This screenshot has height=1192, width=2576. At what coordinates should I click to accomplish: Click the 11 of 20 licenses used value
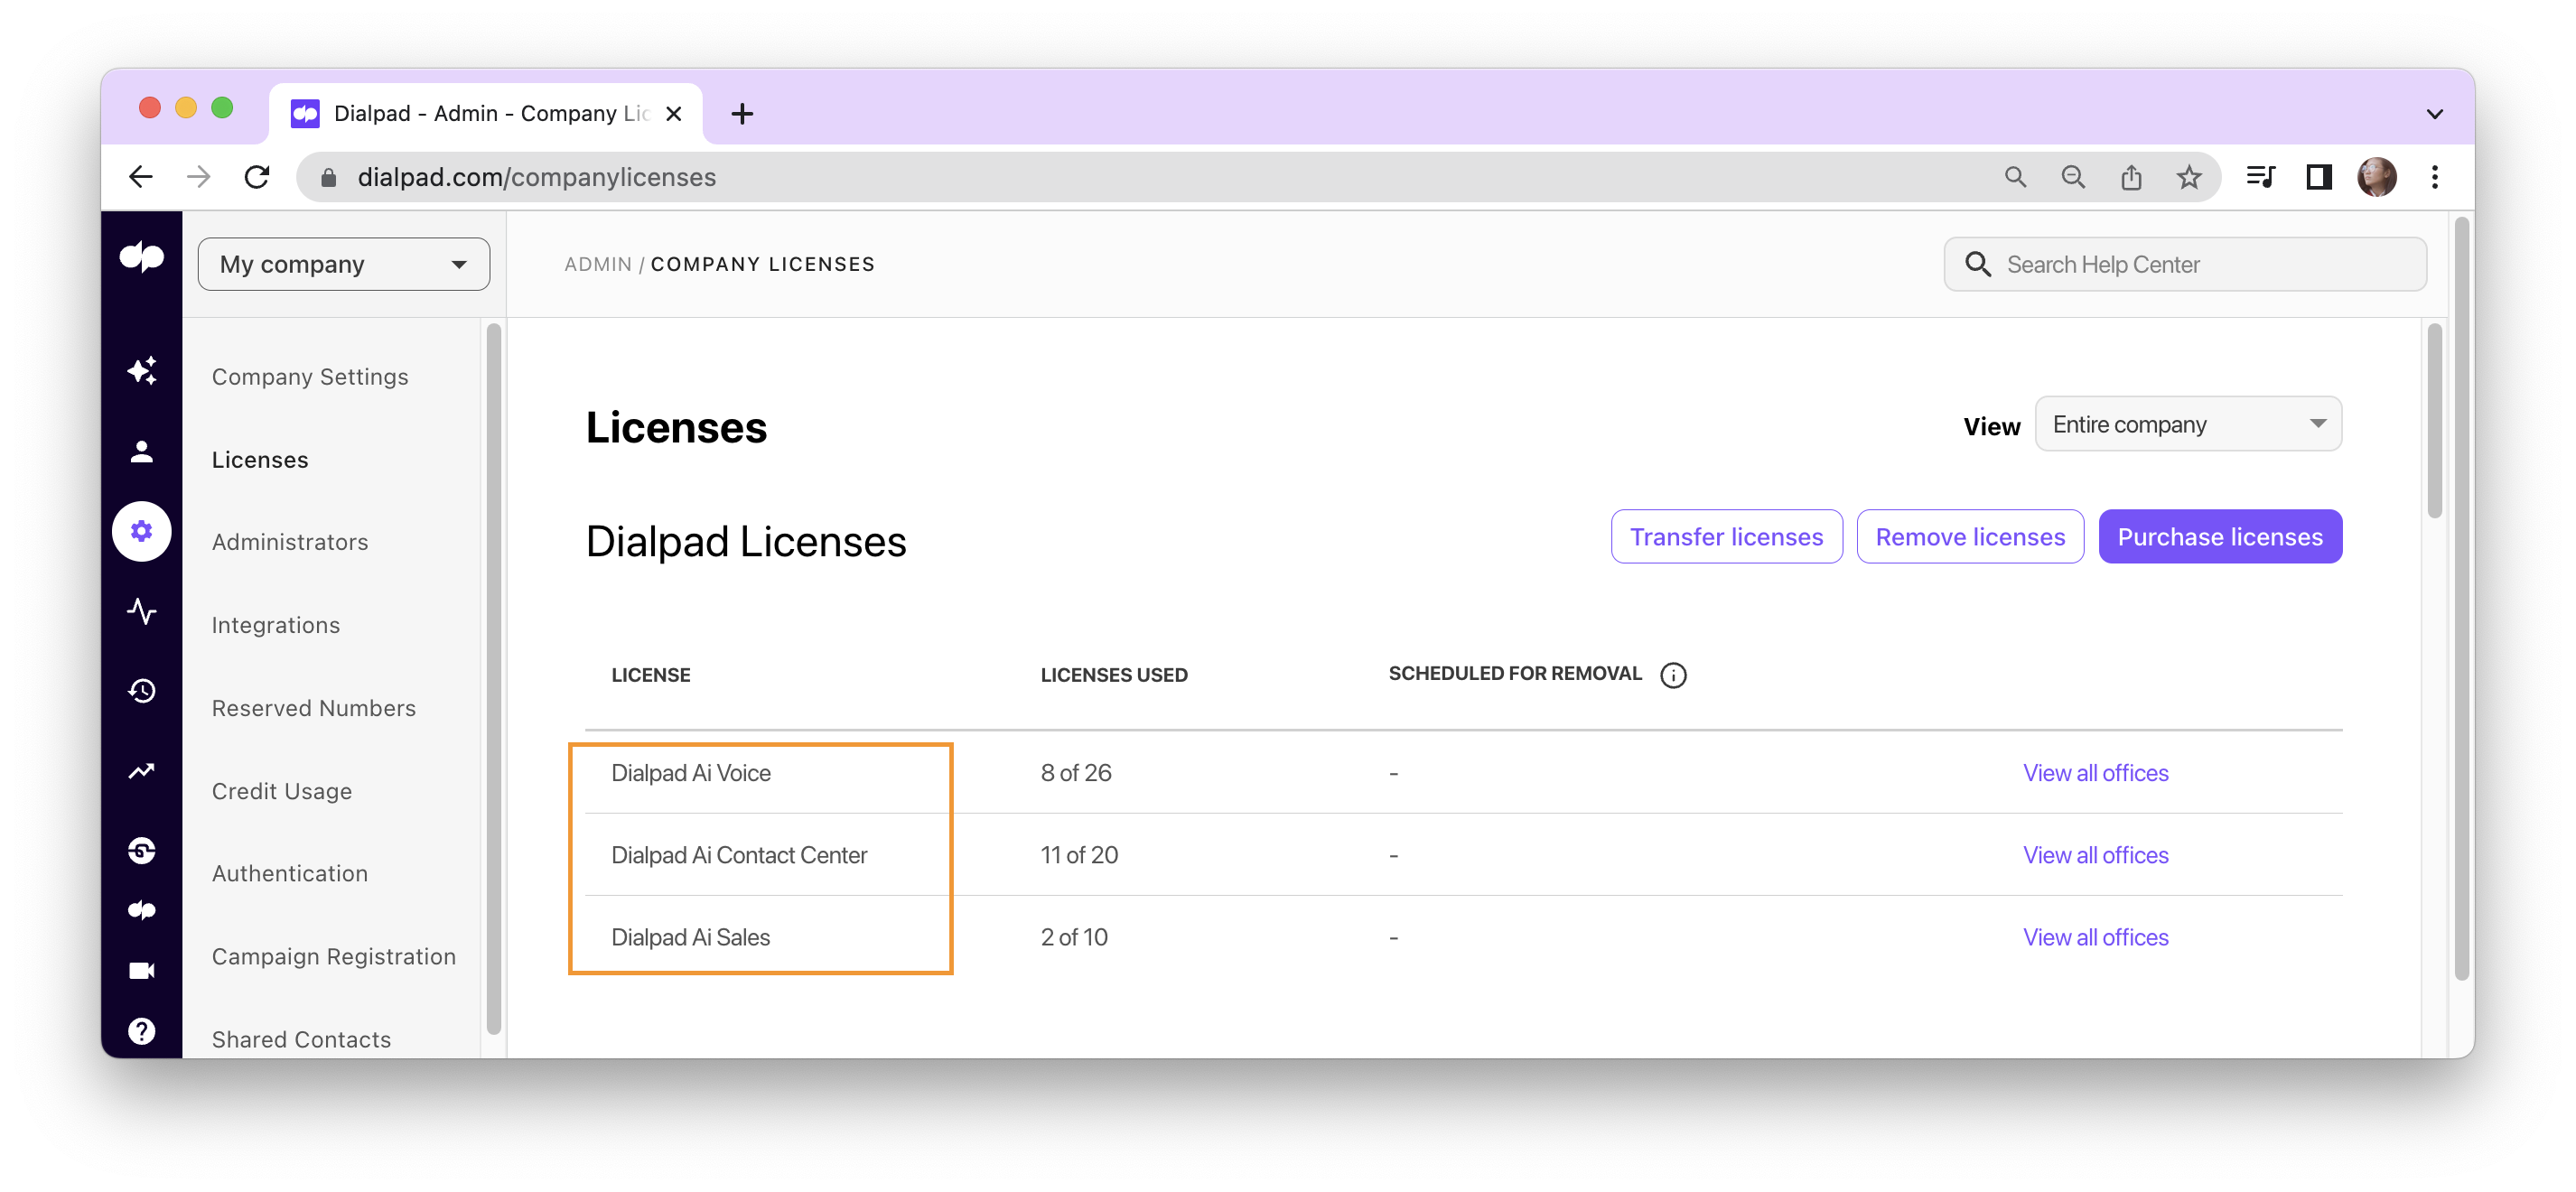pos(1079,855)
